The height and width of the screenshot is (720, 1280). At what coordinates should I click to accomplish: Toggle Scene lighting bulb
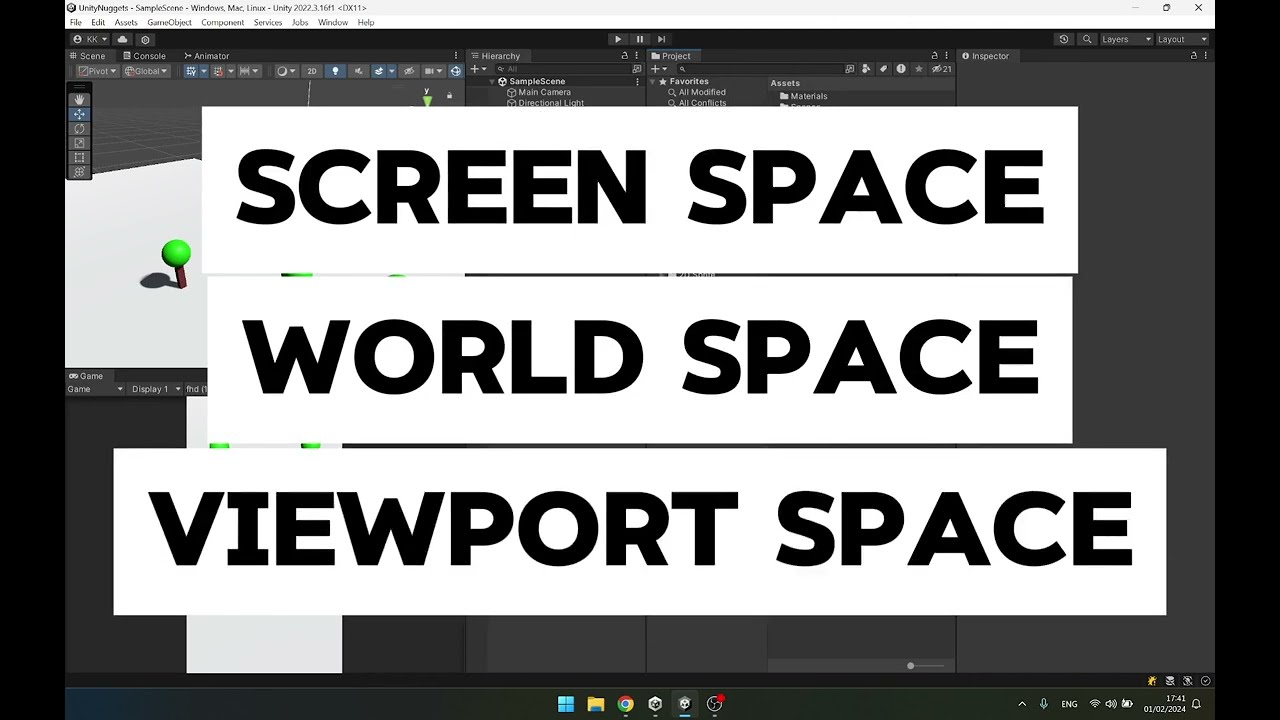click(x=335, y=71)
